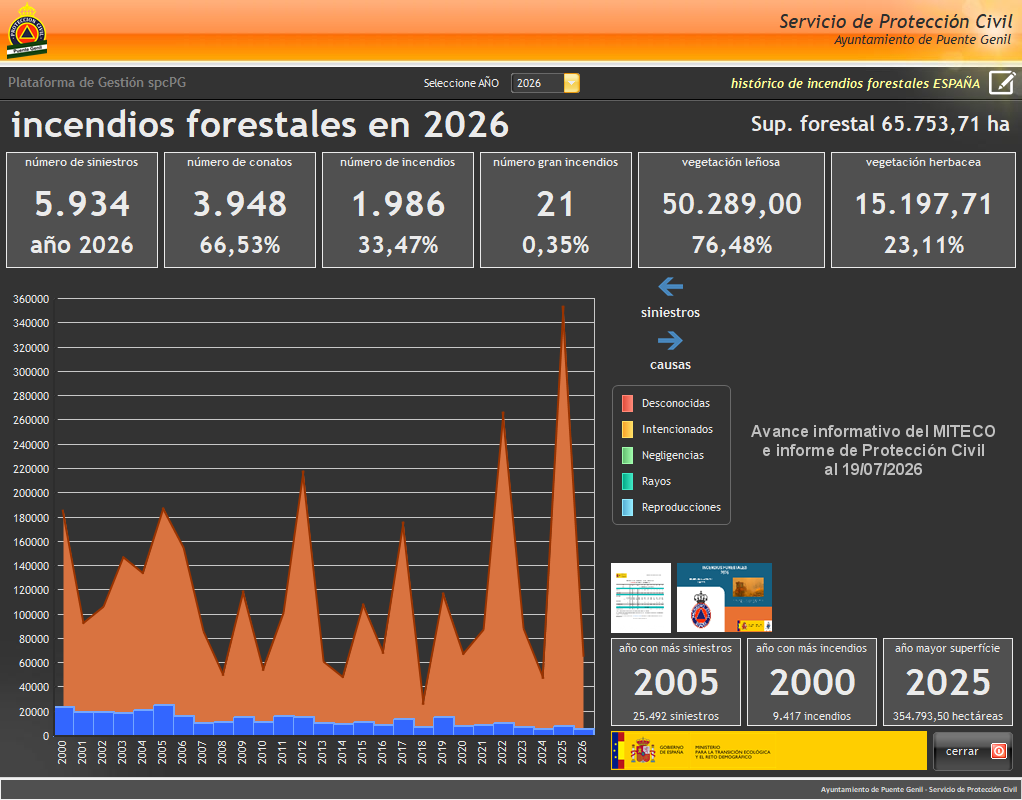This screenshot has height=800, width=1022.
Task: Click the Gobierno de España MITECO banner
Action: pyautogui.click(x=768, y=750)
